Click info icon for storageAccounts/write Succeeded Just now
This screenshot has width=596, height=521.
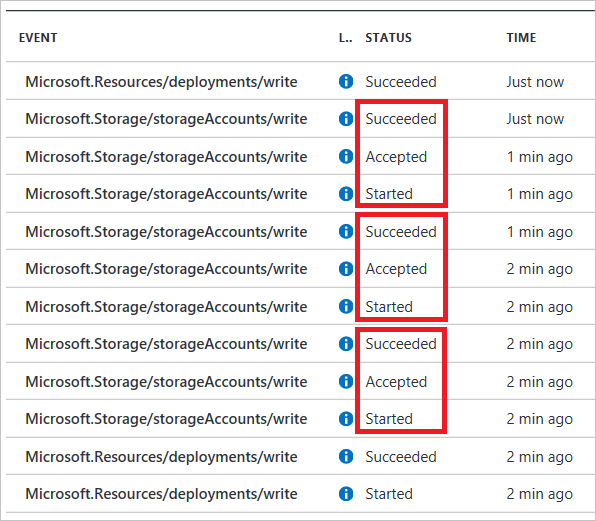pos(346,119)
